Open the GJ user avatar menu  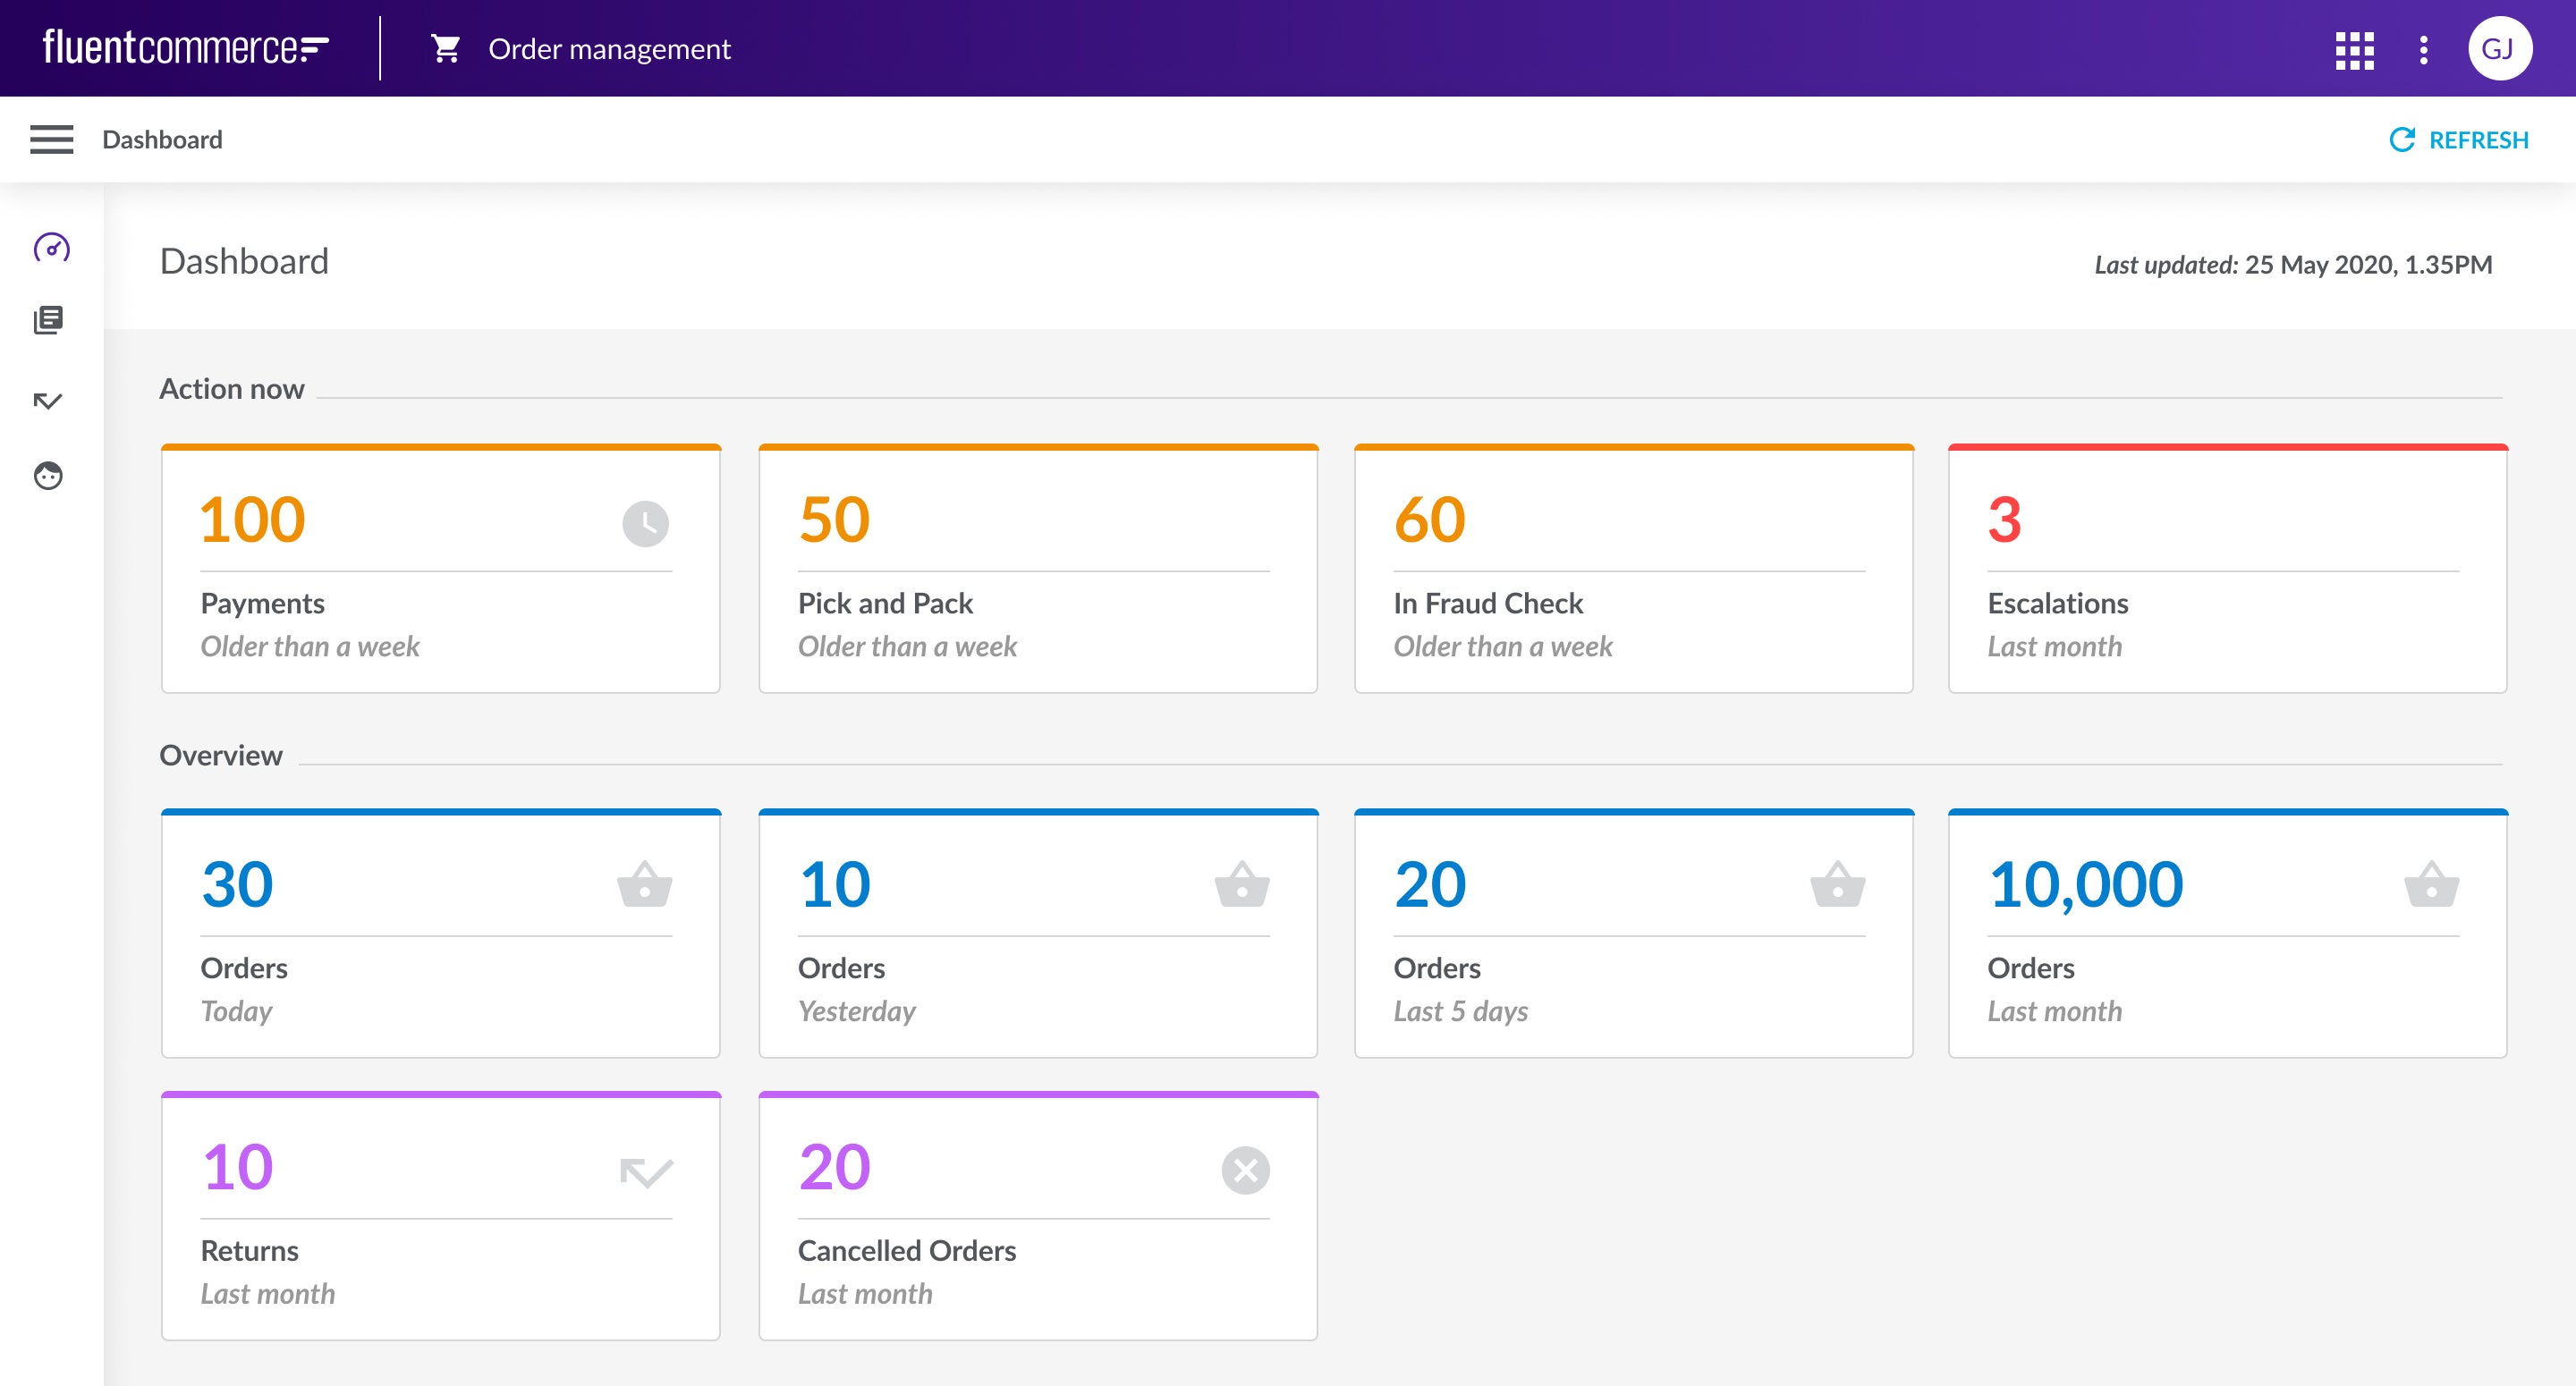pos(2501,48)
